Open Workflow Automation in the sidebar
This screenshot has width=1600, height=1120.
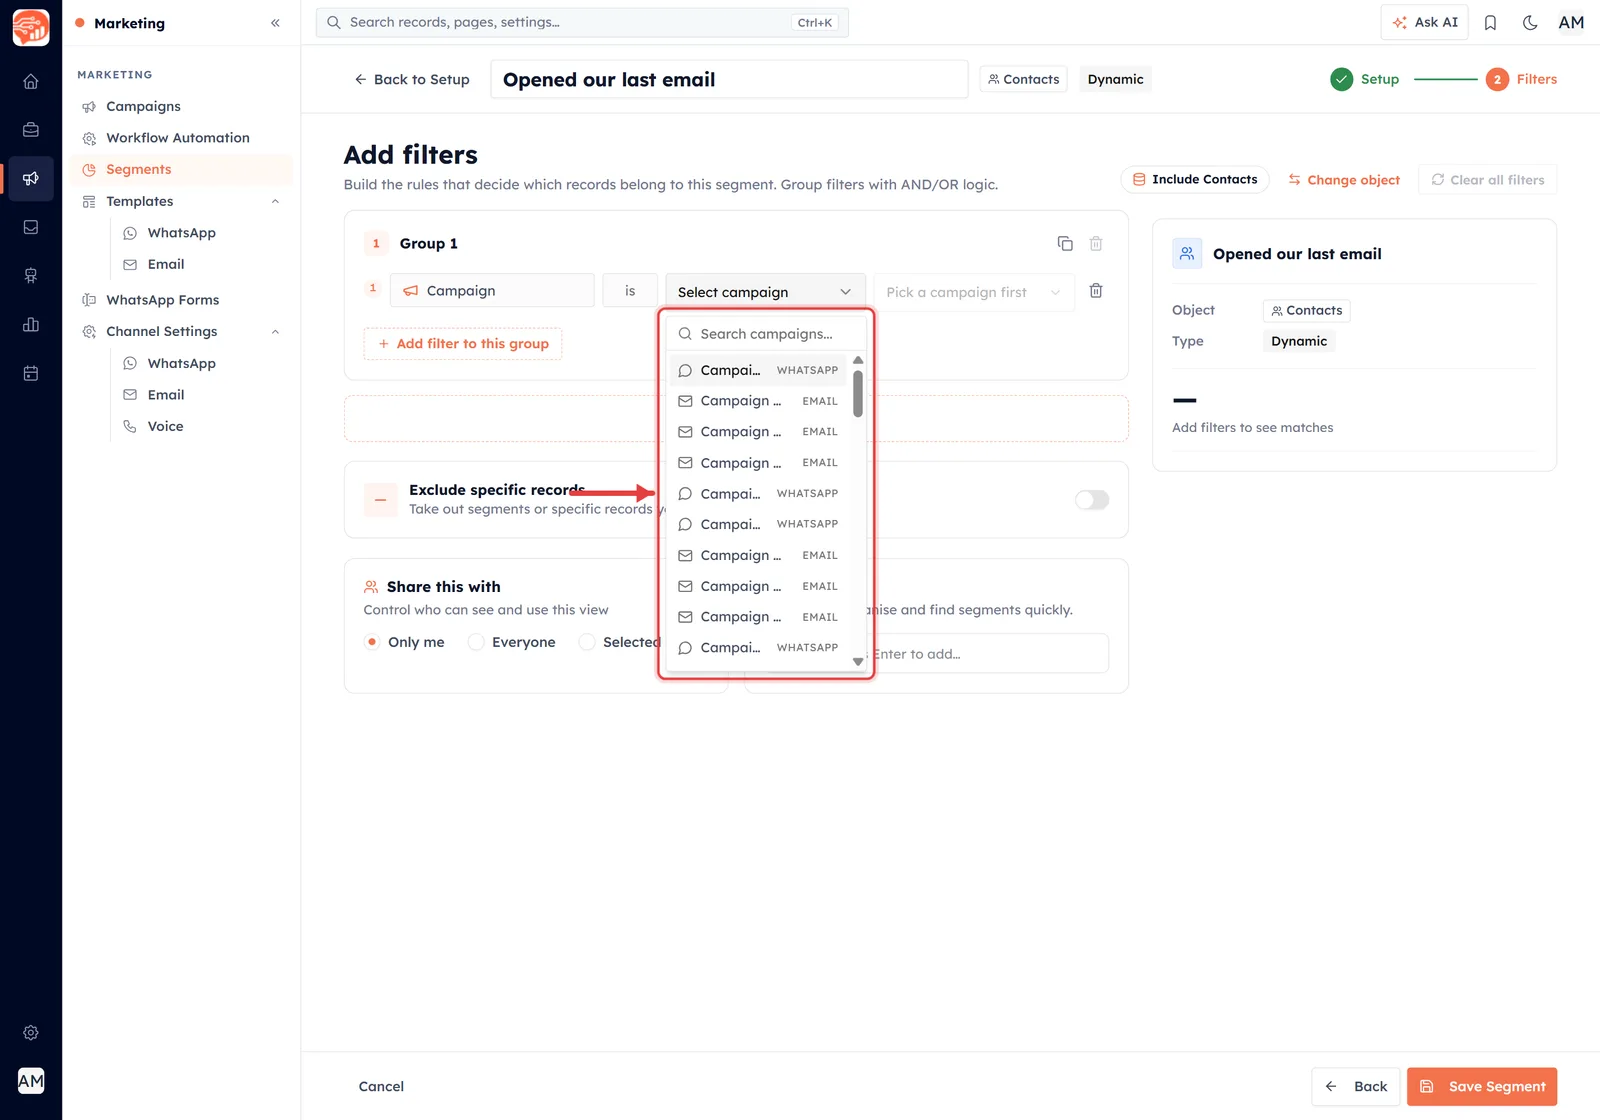click(178, 138)
